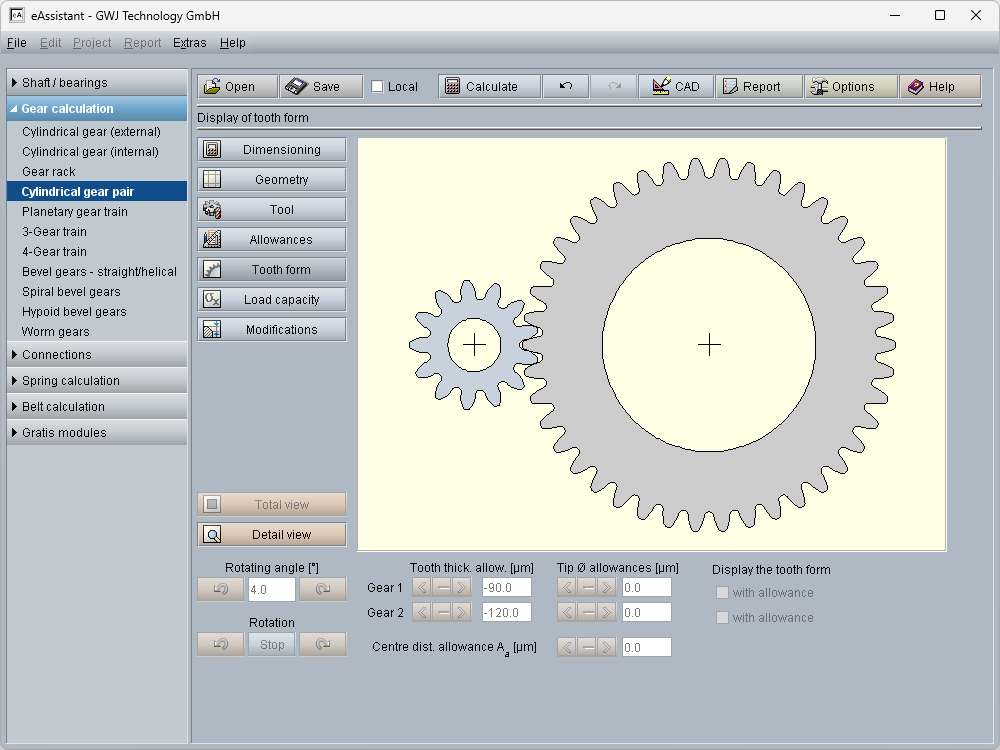Expand the Connections section
The image size is (1000, 750).
97,355
